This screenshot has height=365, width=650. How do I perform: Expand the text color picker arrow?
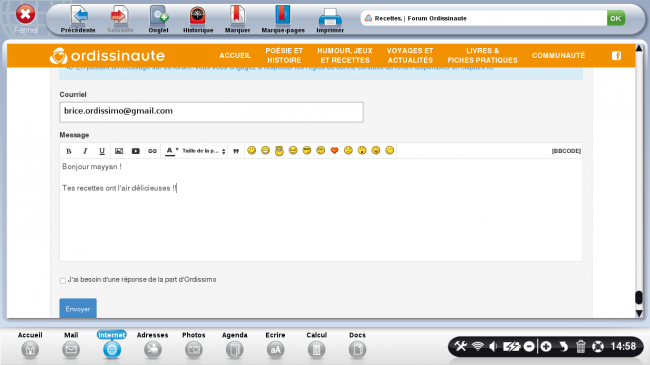177,149
